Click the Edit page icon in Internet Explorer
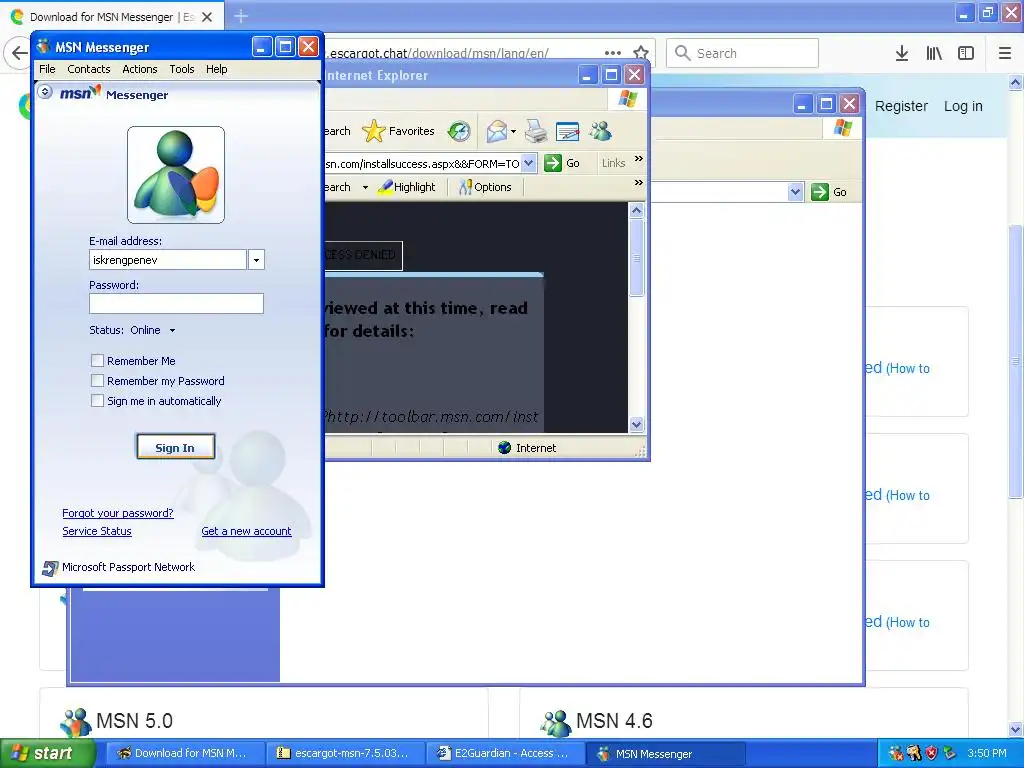The height and width of the screenshot is (768, 1024). pos(568,131)
